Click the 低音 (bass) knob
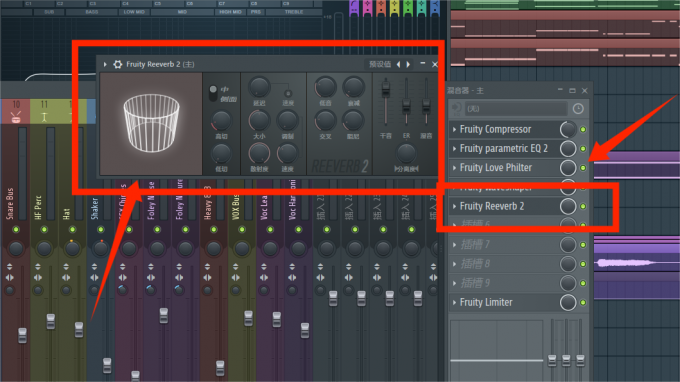This screenshot has width=680, height=382. (x=325, y=87)
